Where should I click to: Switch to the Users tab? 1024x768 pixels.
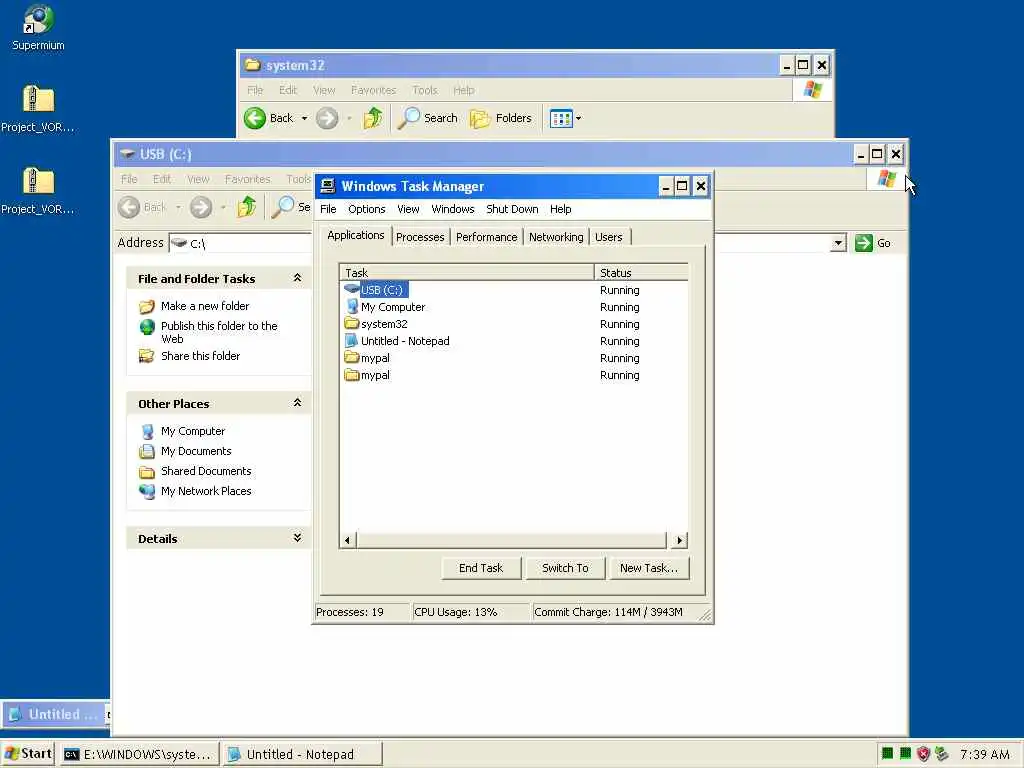tap(609, 237)
